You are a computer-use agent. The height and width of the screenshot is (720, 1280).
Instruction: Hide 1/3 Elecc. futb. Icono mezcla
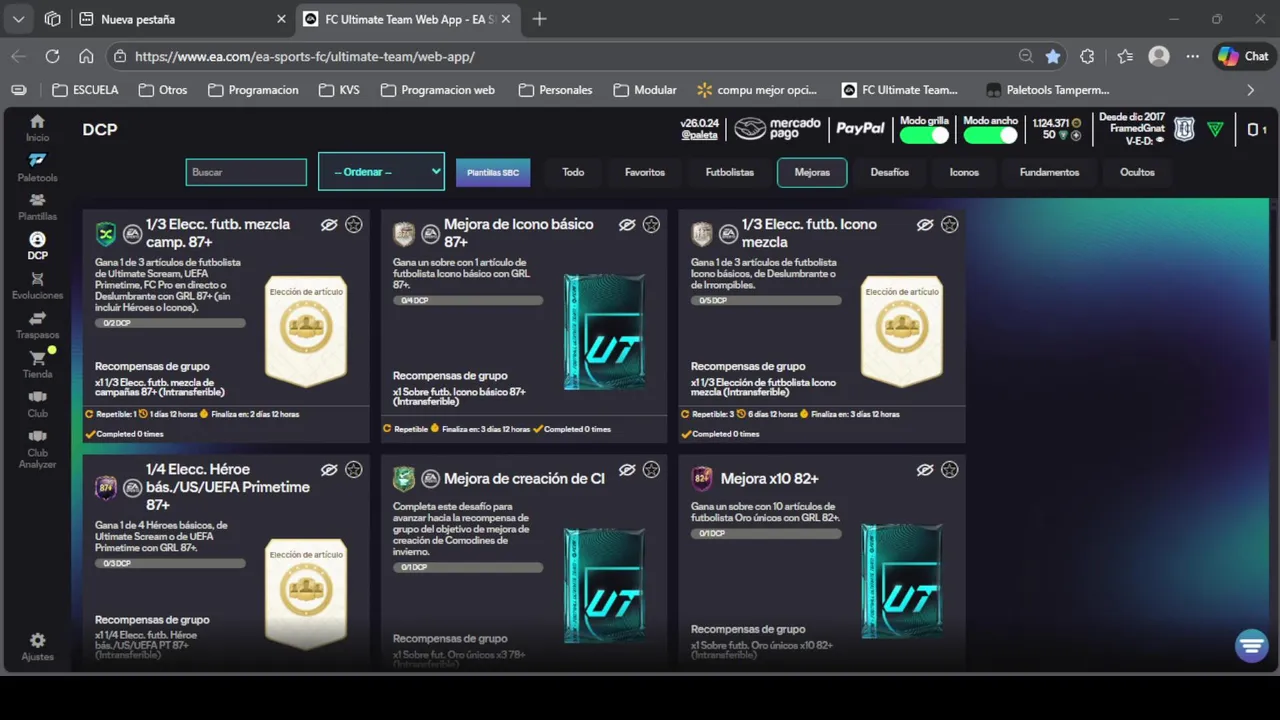pos(925,225)
